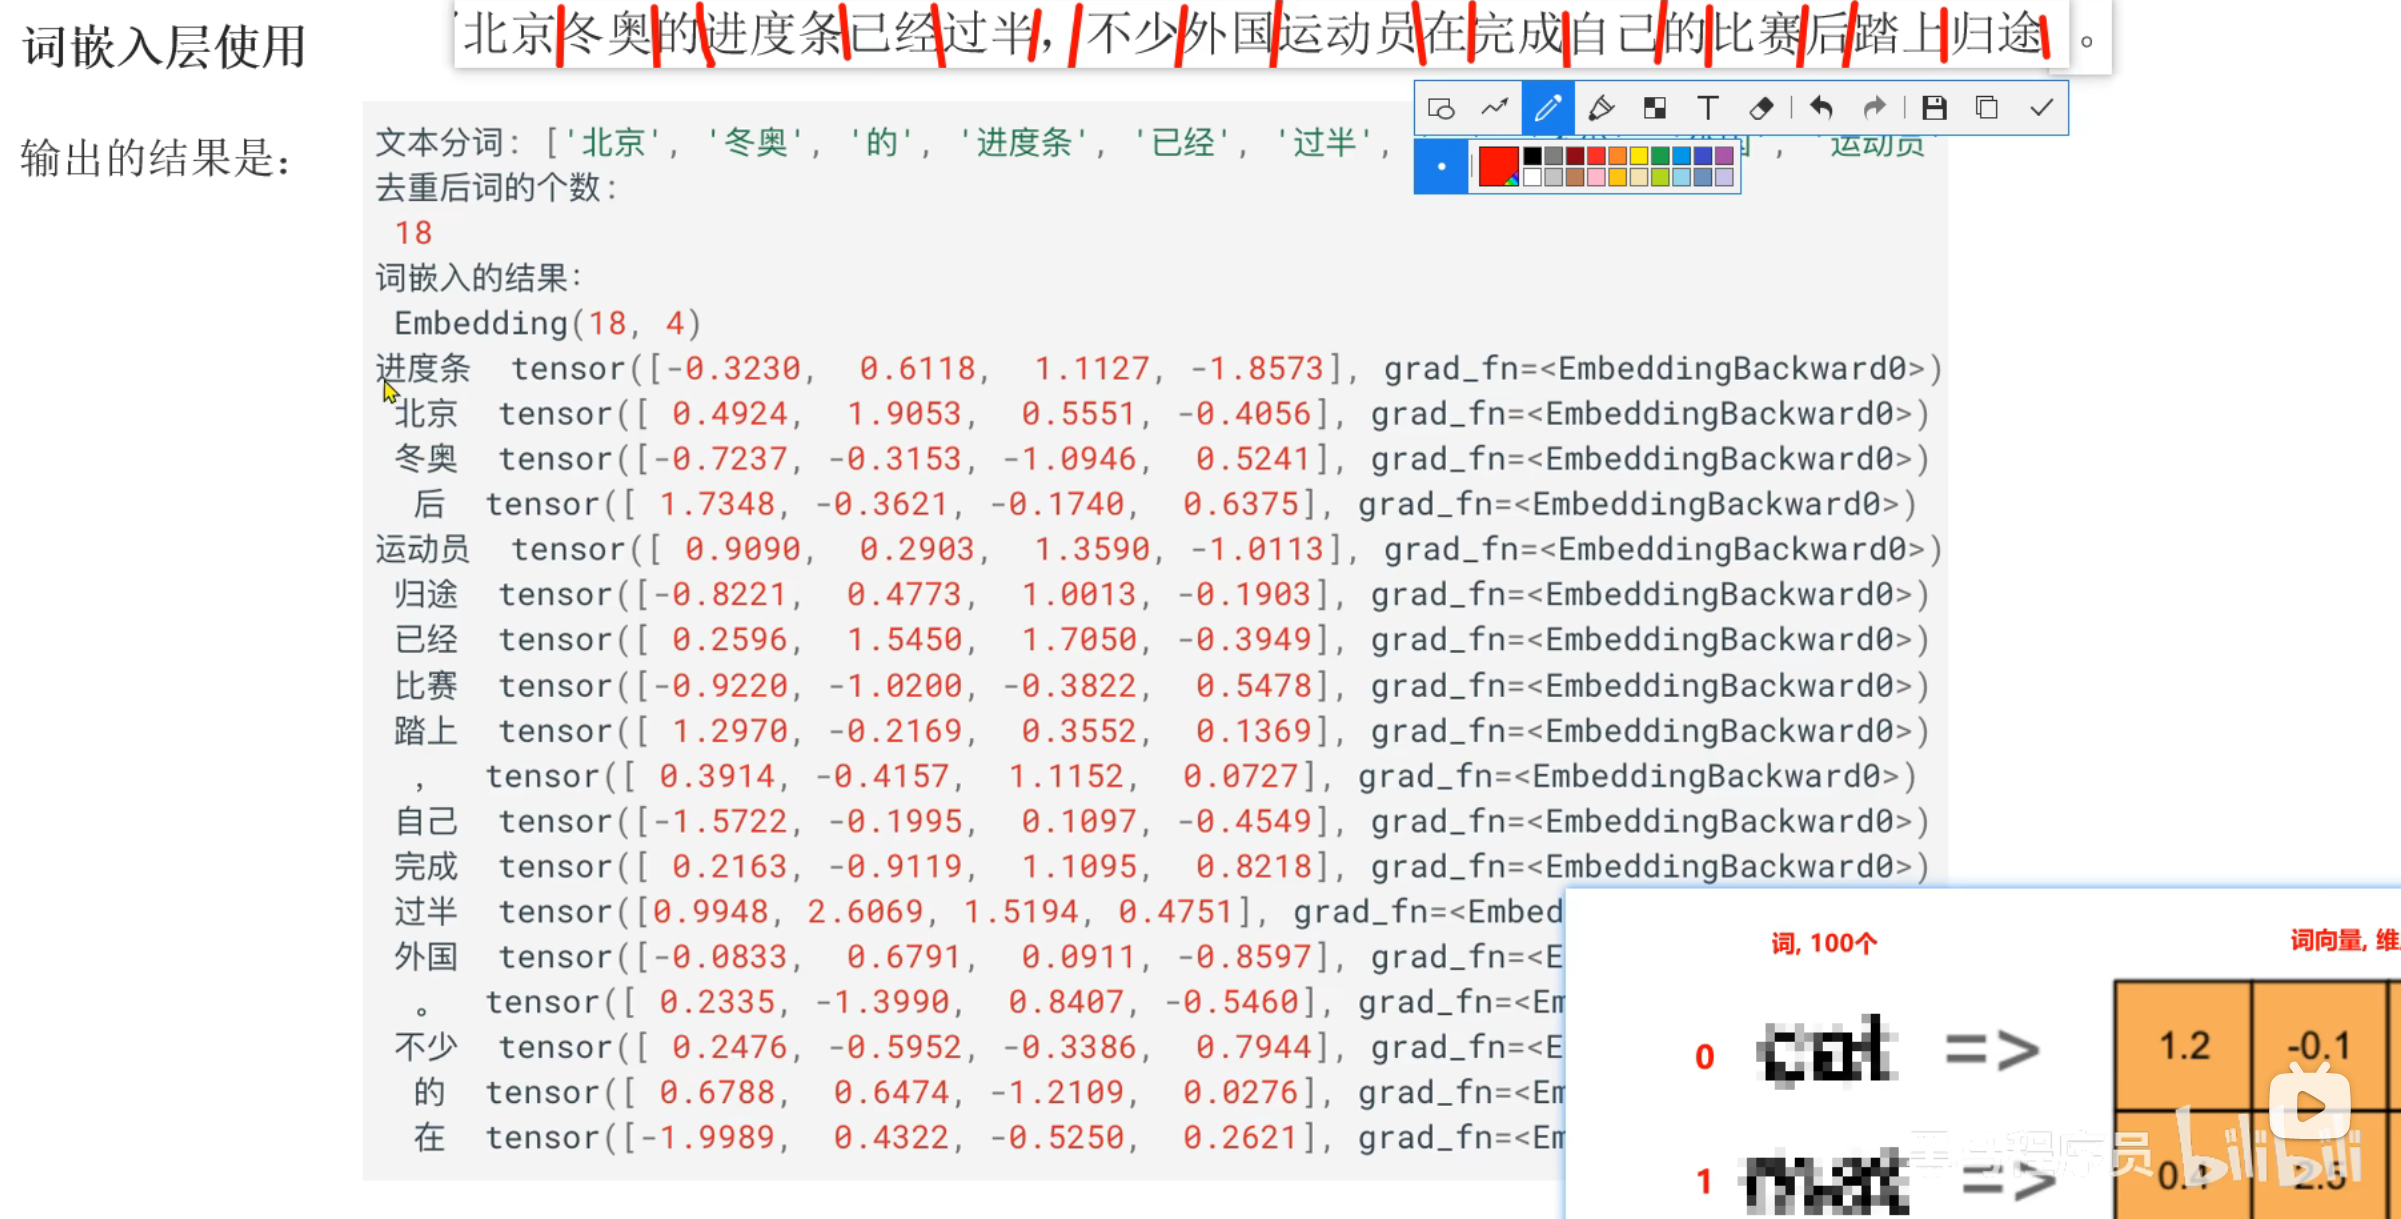Undo the last annotation stroke

click(1821, 108)
